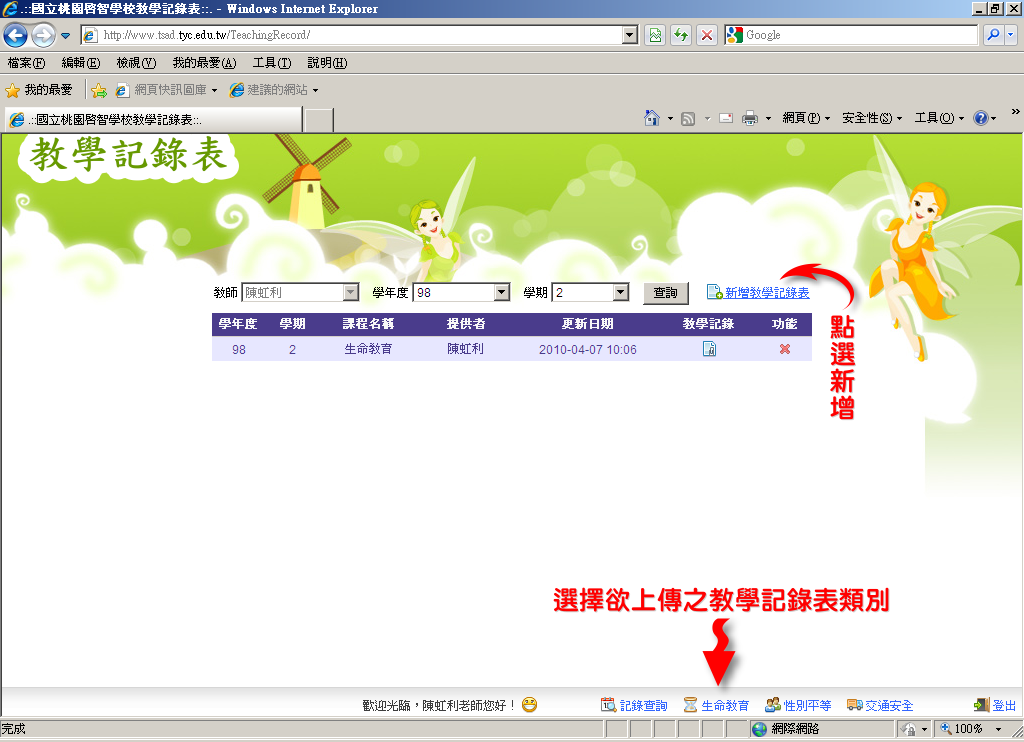The height and width of the screenshot is (742, 1024).
Task: Click the read mail icon
Action: [x=726, y=118]
